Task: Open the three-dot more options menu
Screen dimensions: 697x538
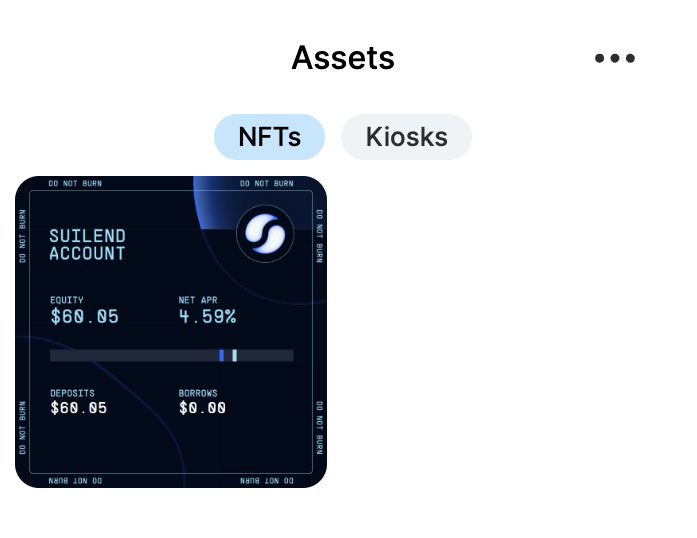Action: (x=615, y=58)
